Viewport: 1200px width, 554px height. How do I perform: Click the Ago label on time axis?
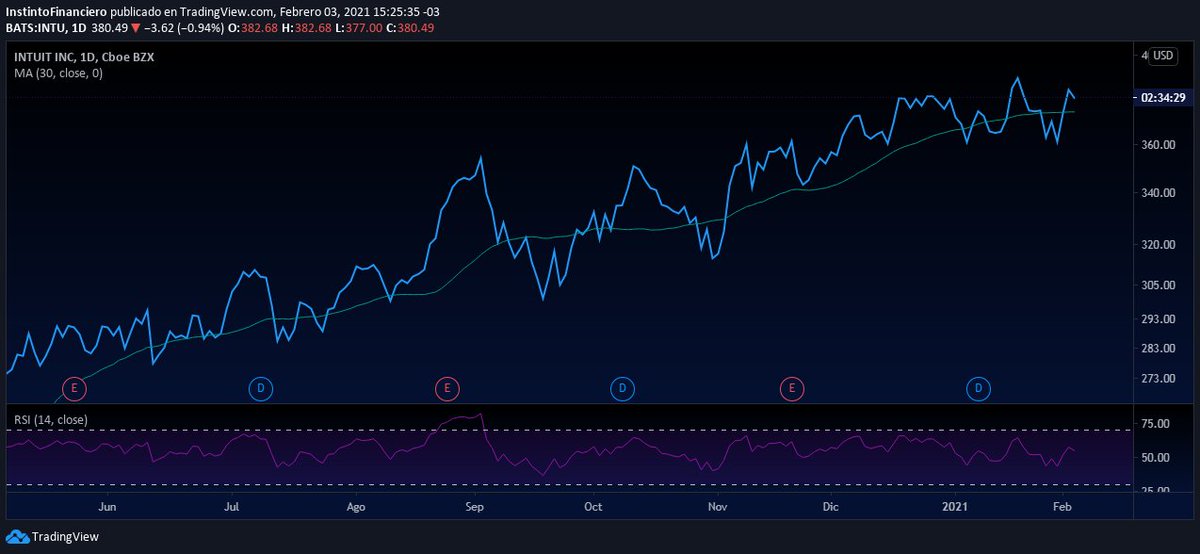tap(356, 507)
